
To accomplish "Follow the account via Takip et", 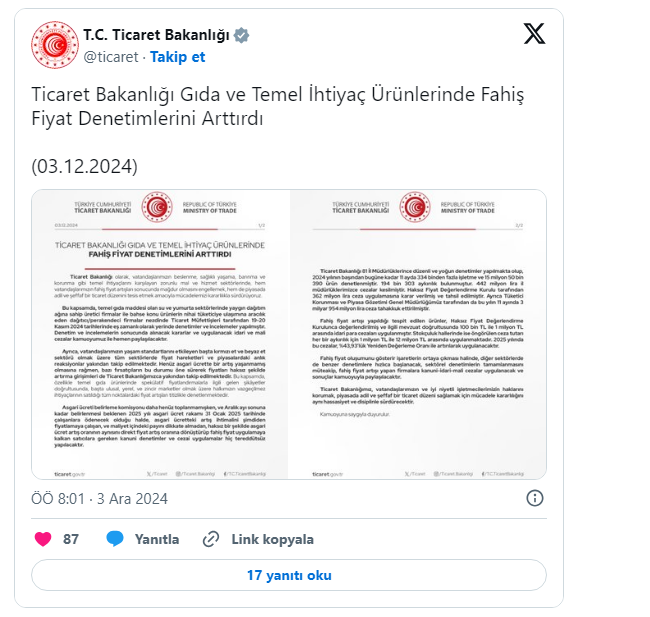I will pos(177,57).
